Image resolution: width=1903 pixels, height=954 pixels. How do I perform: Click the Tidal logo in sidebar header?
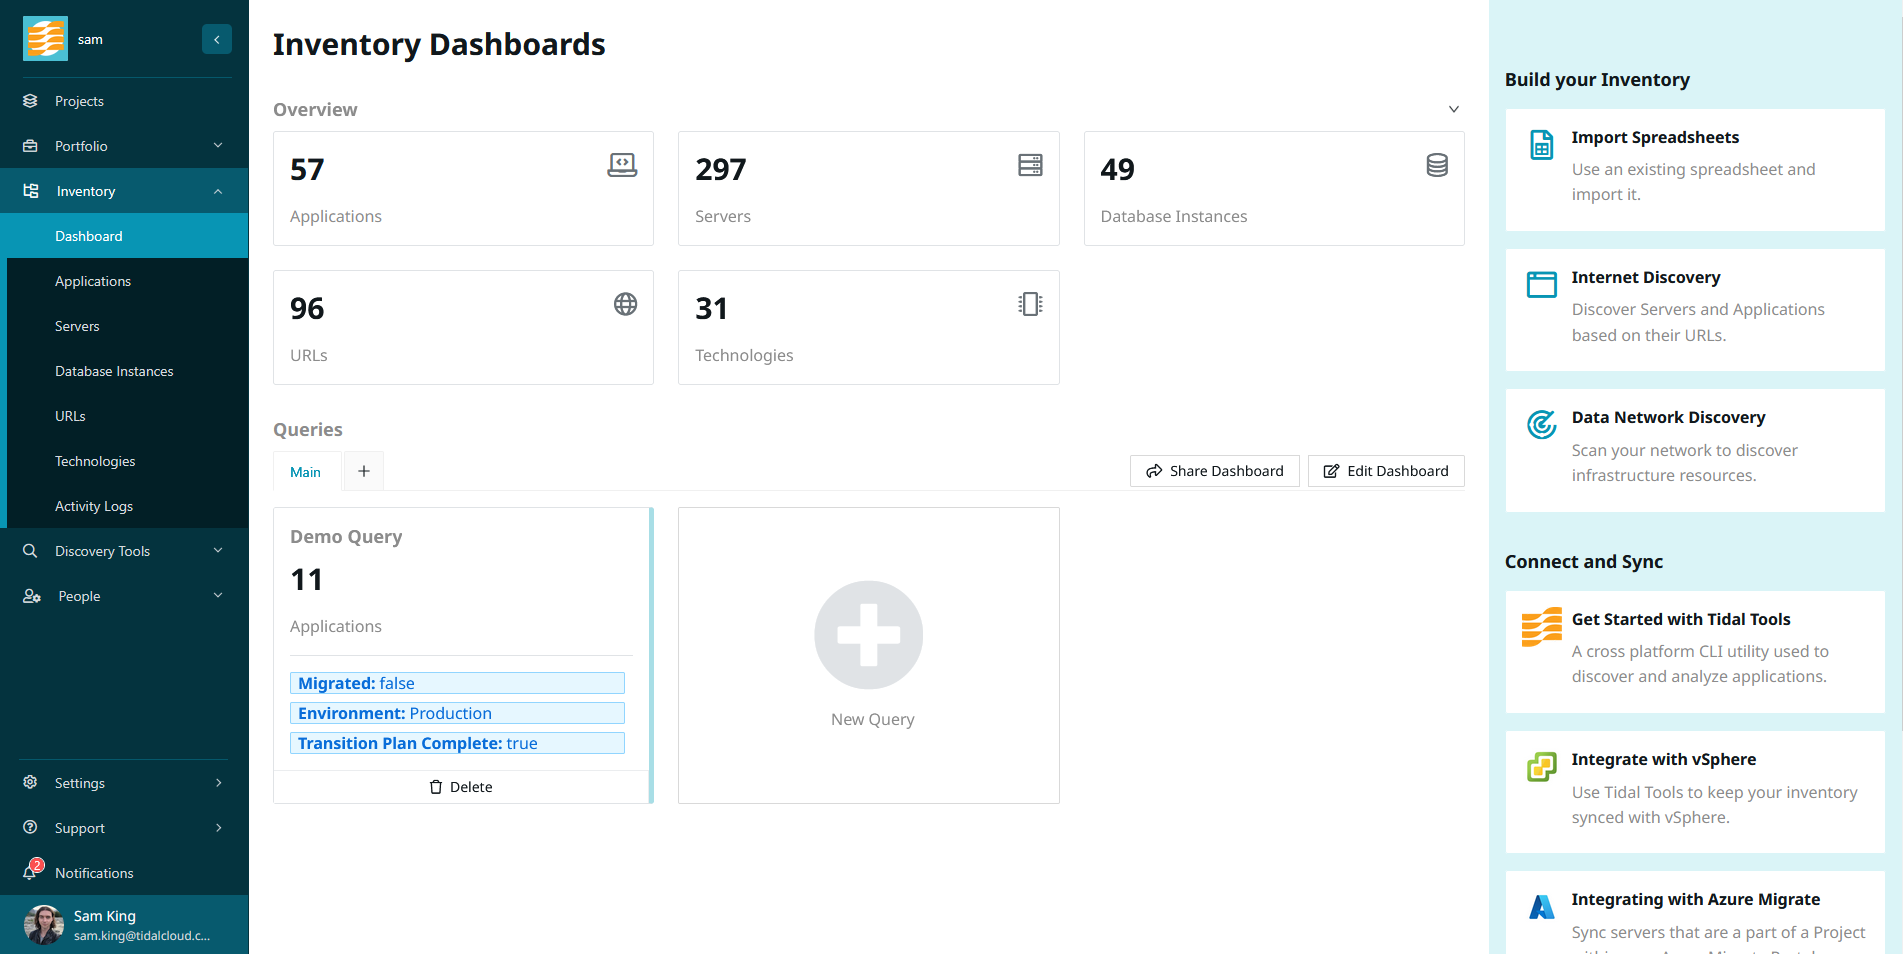(x=45, y=39)
